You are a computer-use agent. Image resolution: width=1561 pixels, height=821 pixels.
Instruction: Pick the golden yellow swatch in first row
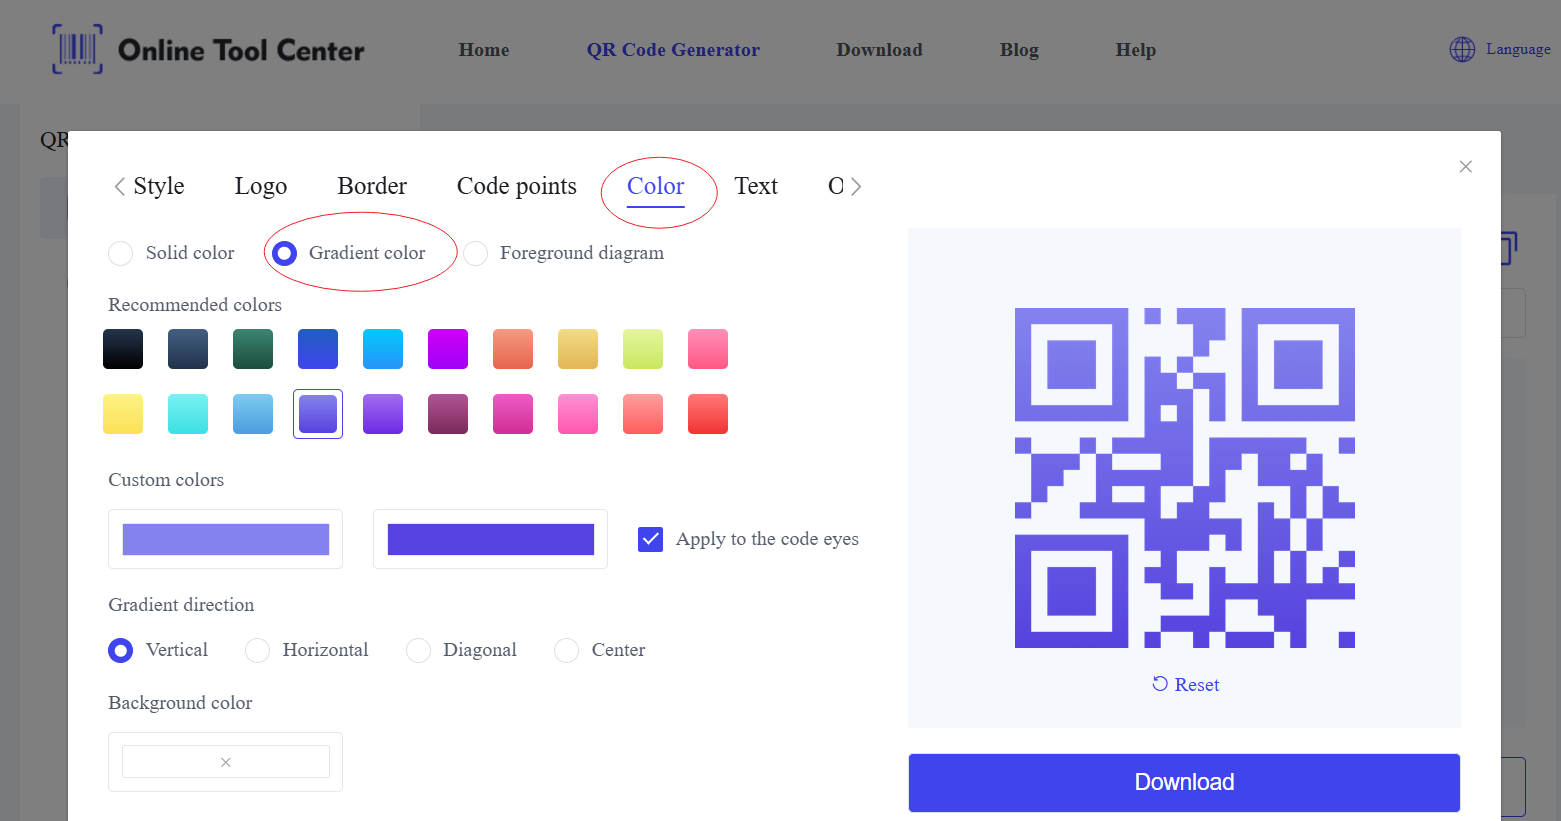coord(578,349)
